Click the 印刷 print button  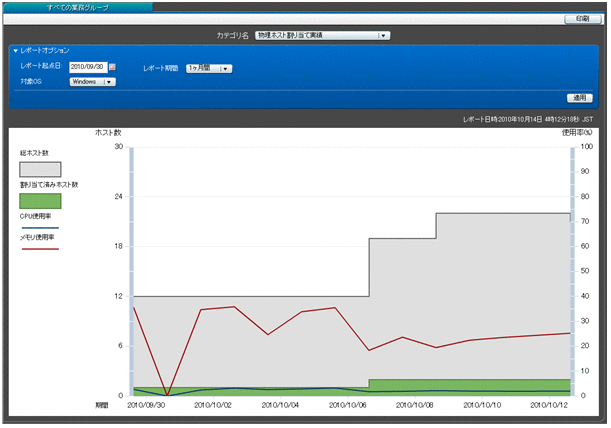click(x=582, y=19)
